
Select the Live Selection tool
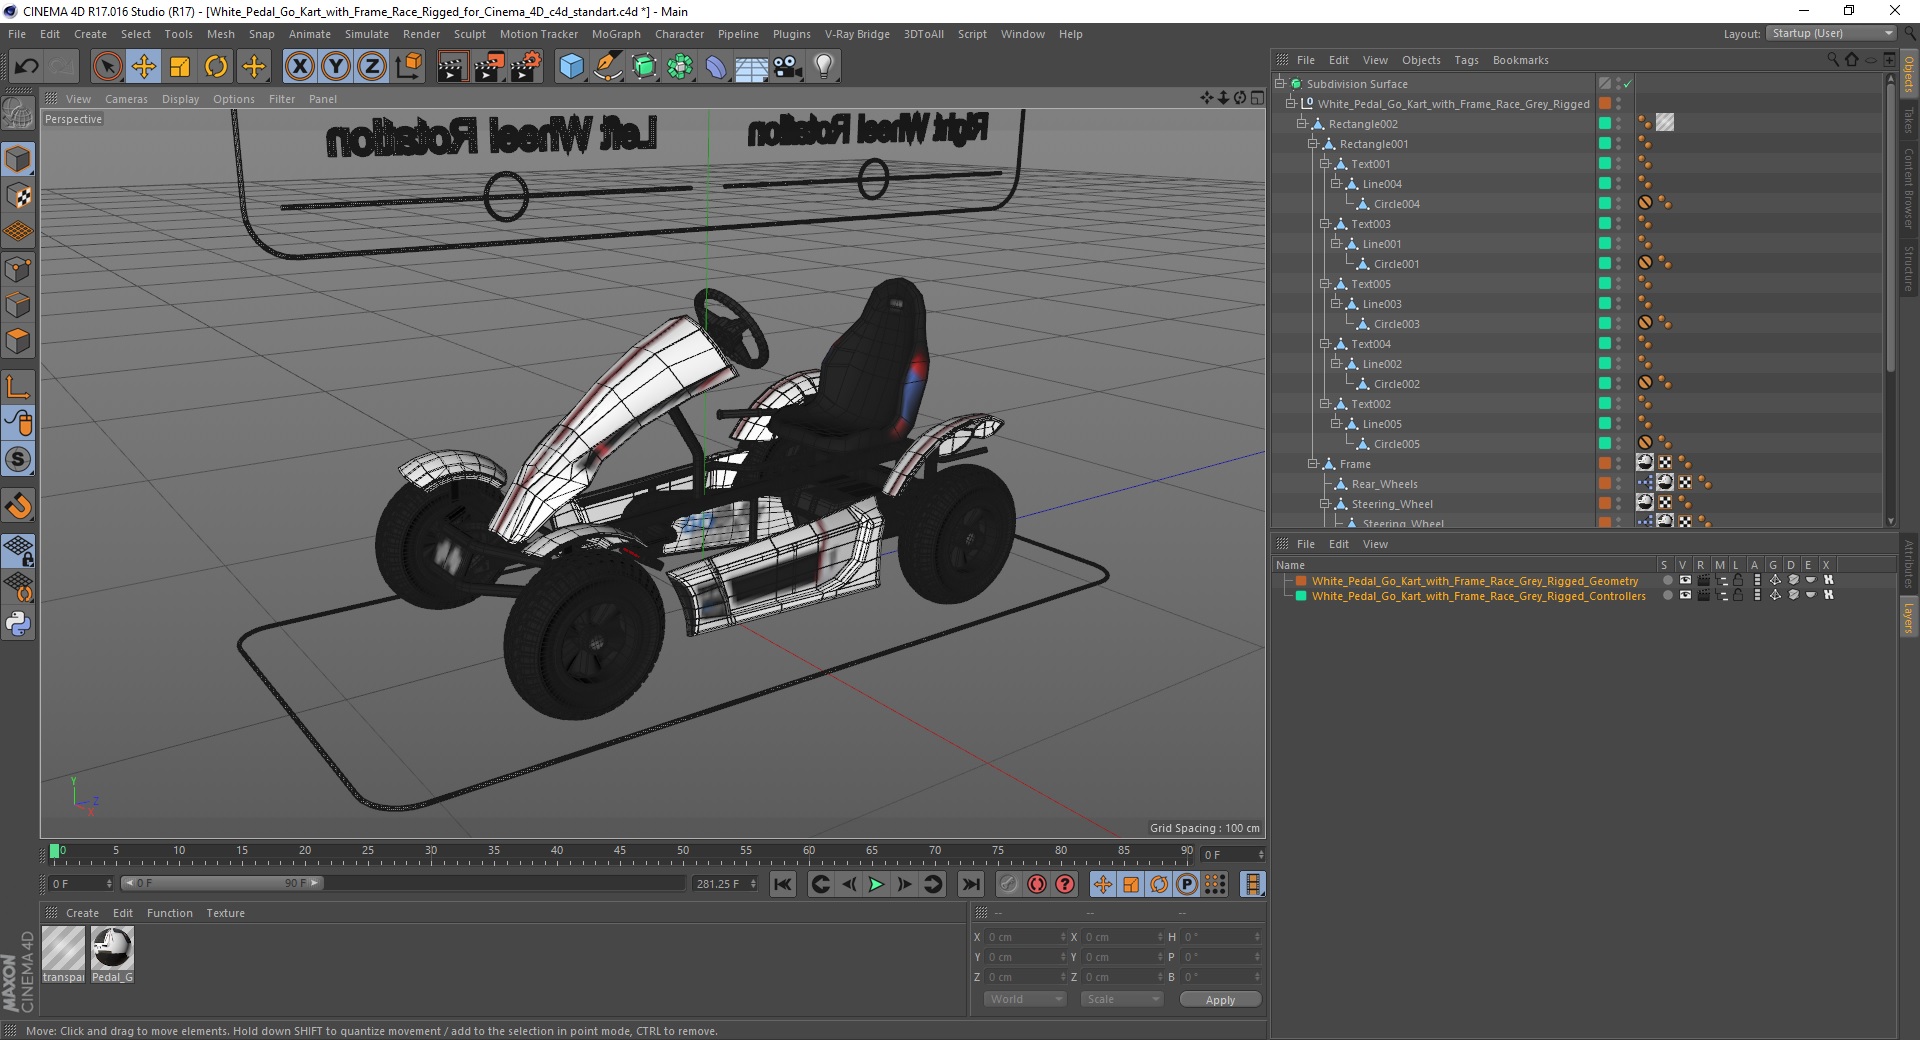coord(107,67)
